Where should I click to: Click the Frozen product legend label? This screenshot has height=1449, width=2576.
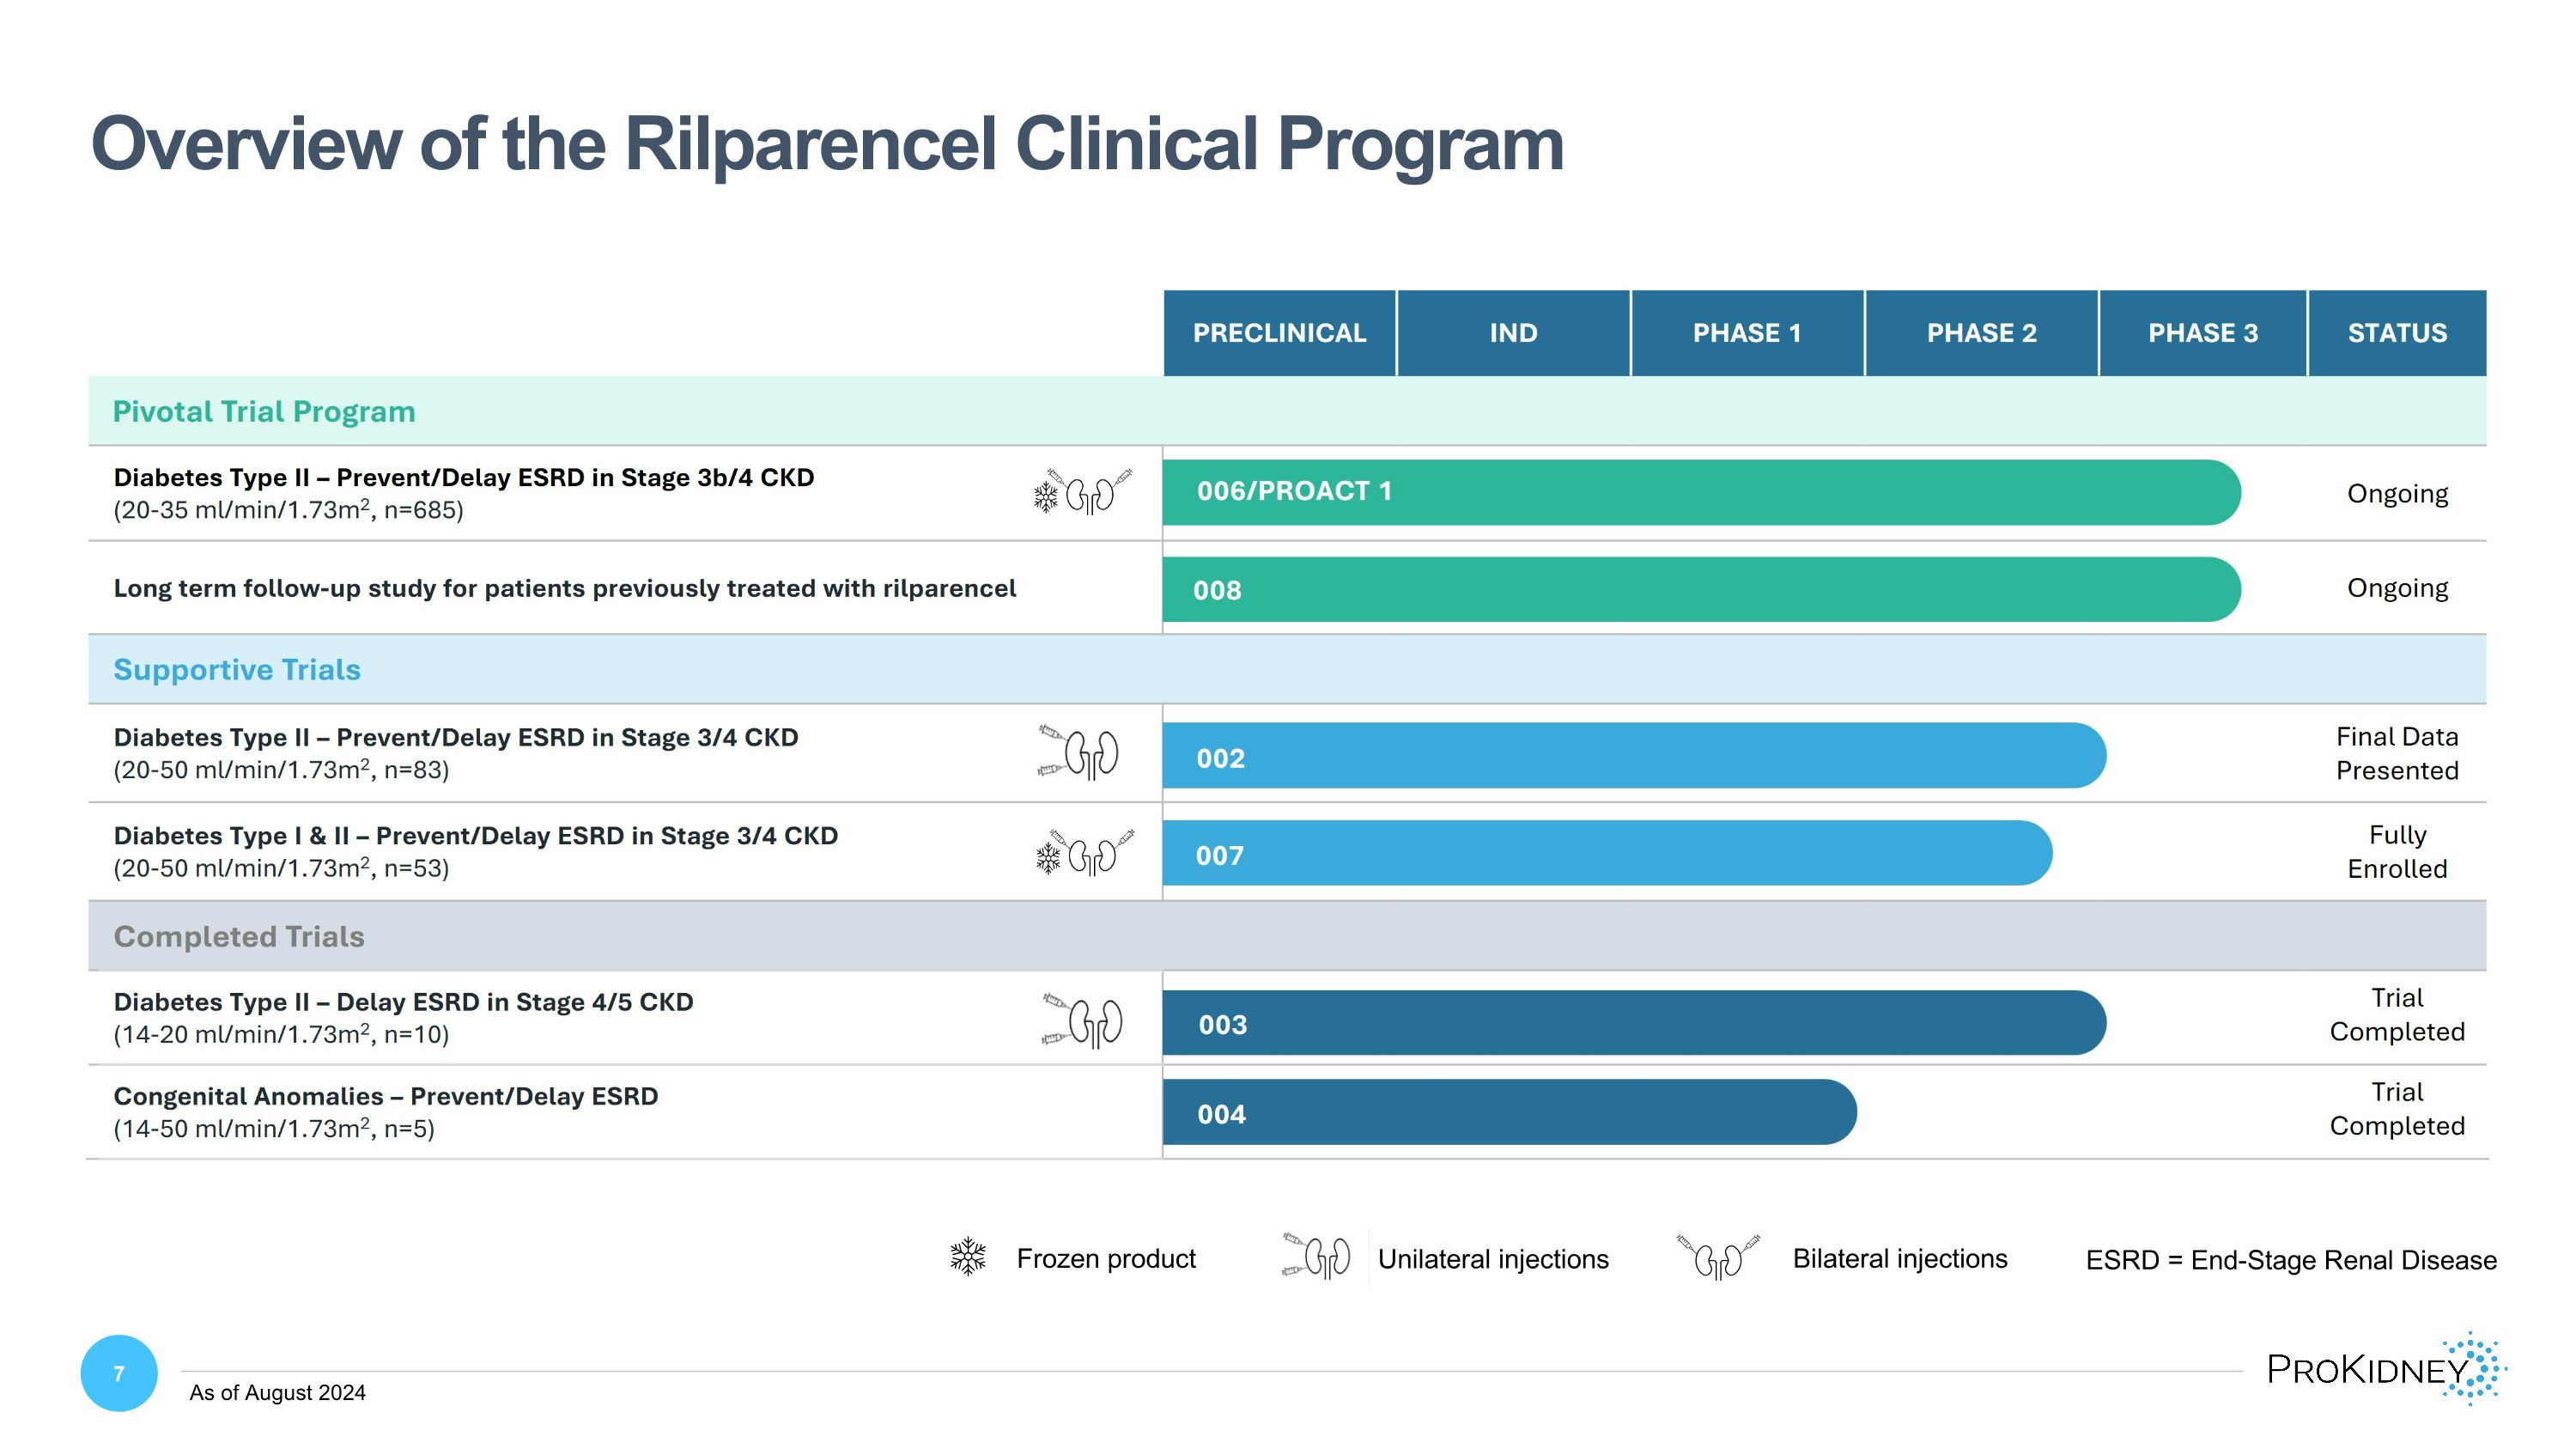pyautogui.click(x=1106, y=1259)
